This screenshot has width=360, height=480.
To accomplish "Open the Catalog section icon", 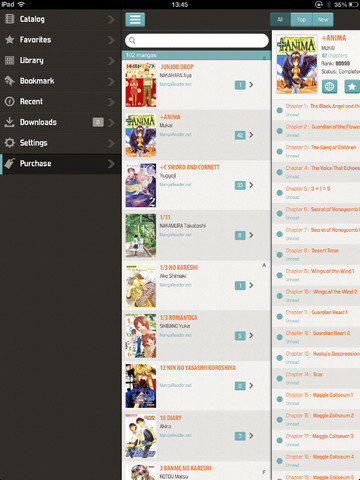I will (x=10, y=19).
